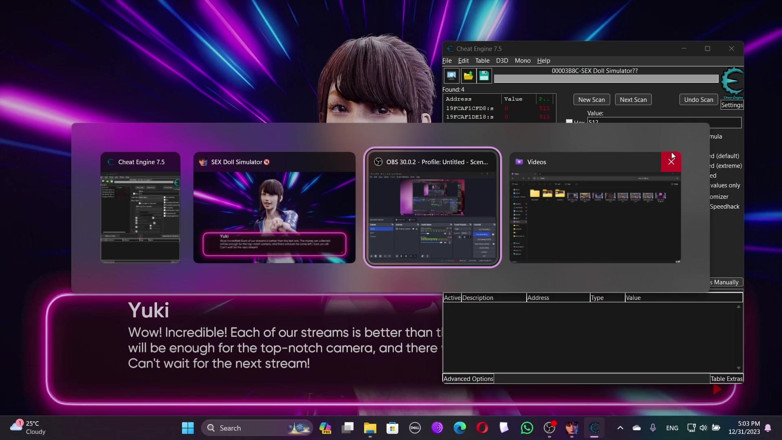This screenshot has height=440, width=782.
Task: Open the weather widget showing 25°C Cloudy
Action: 28,428
